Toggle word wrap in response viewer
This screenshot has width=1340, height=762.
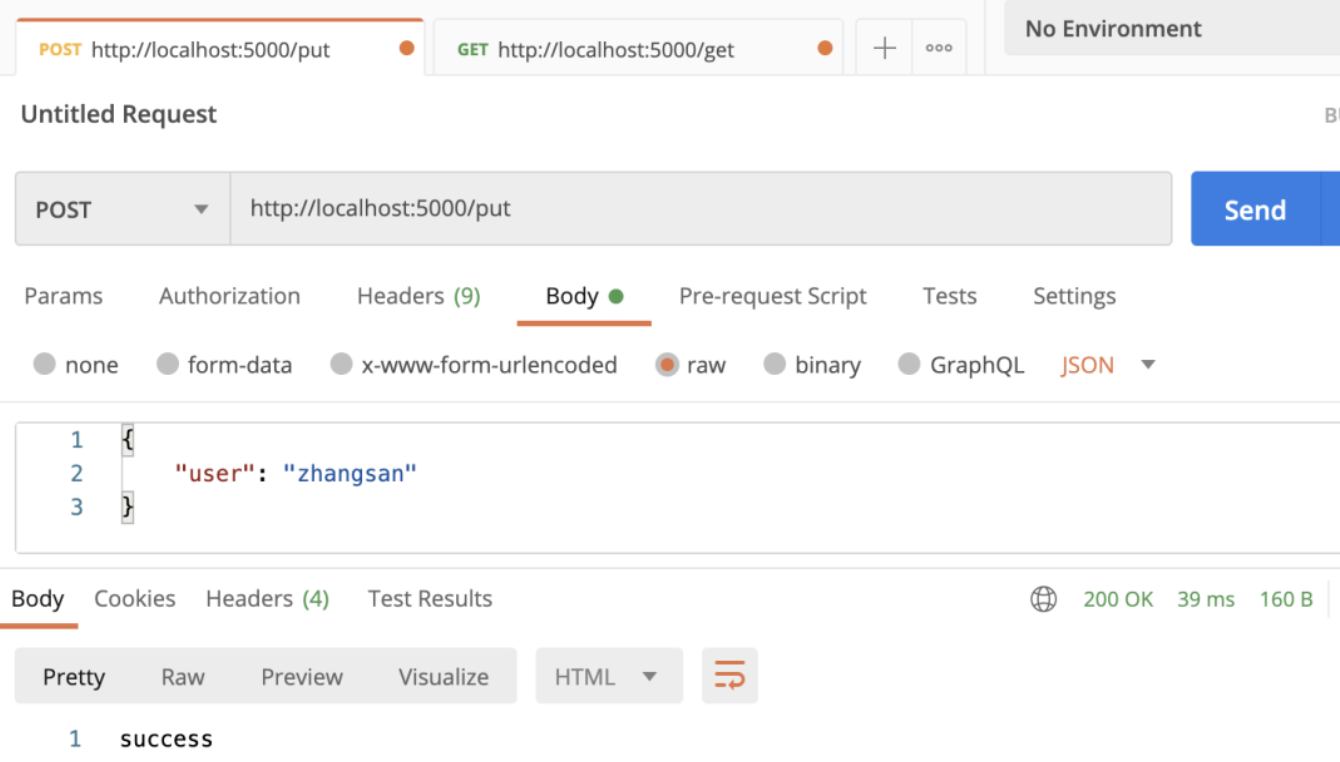[x=730, y=676]
